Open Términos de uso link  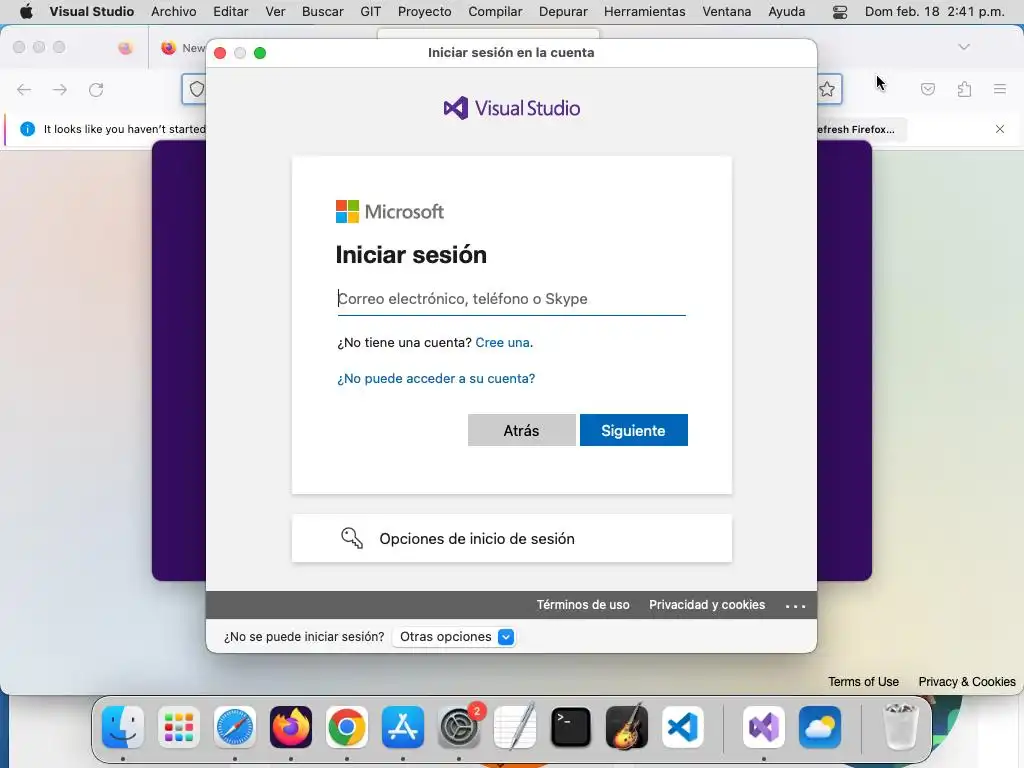[583, 605]
